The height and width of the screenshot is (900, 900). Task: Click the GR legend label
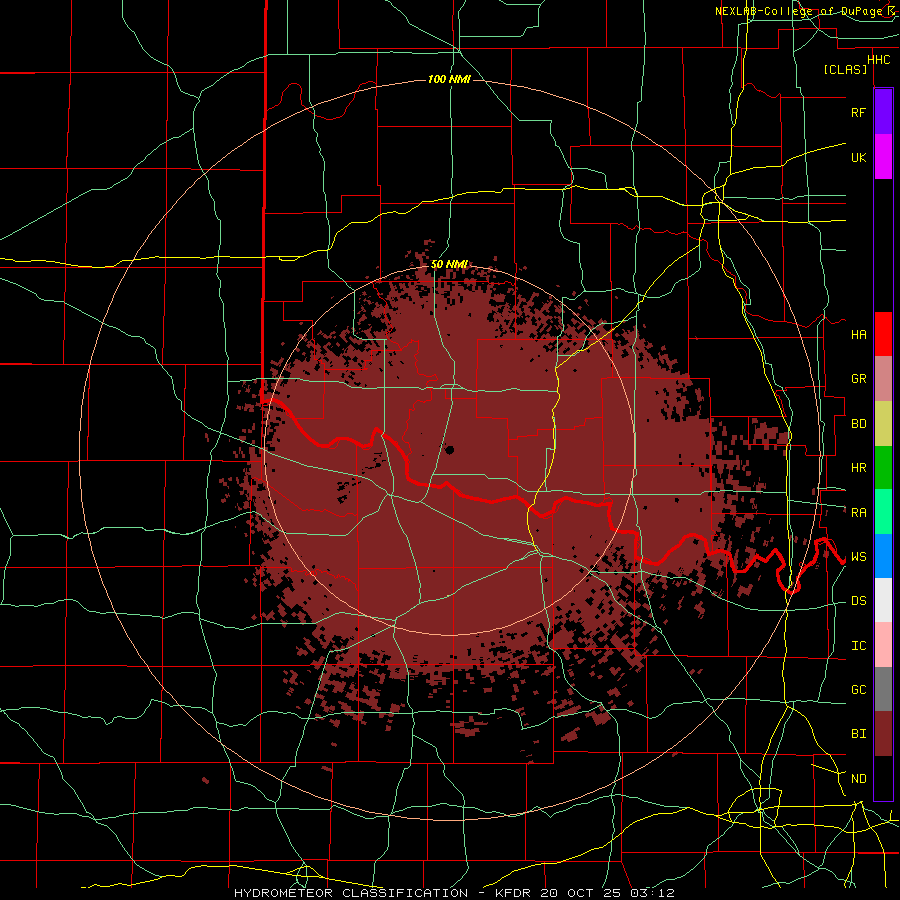click(x=858, y=379)
